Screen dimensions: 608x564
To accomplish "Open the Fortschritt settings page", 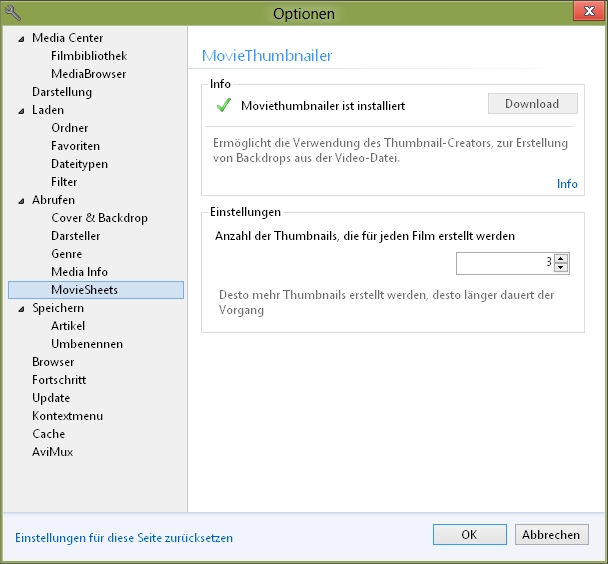I will coord(59,380).
